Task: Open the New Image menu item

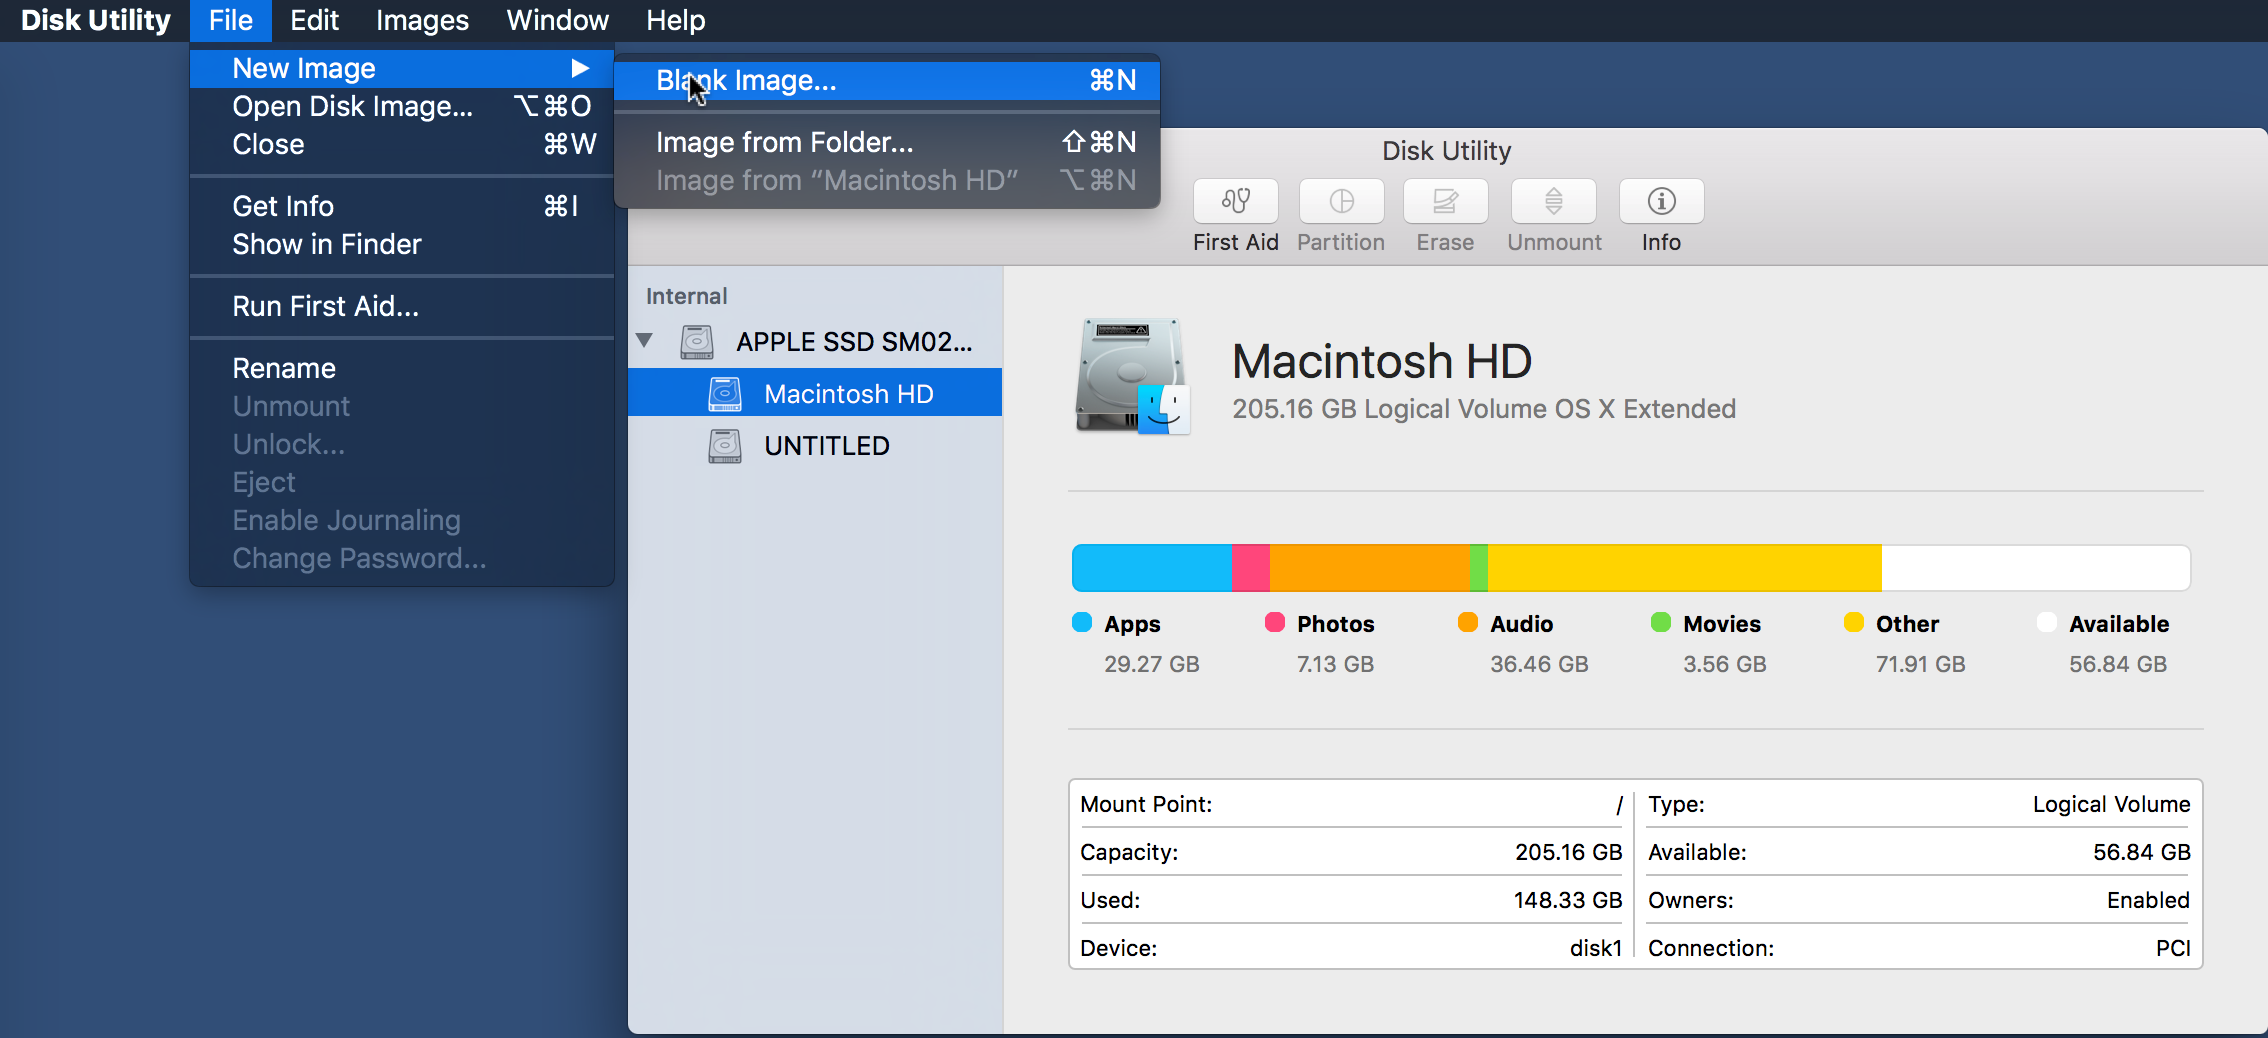Action: point(402,68)
